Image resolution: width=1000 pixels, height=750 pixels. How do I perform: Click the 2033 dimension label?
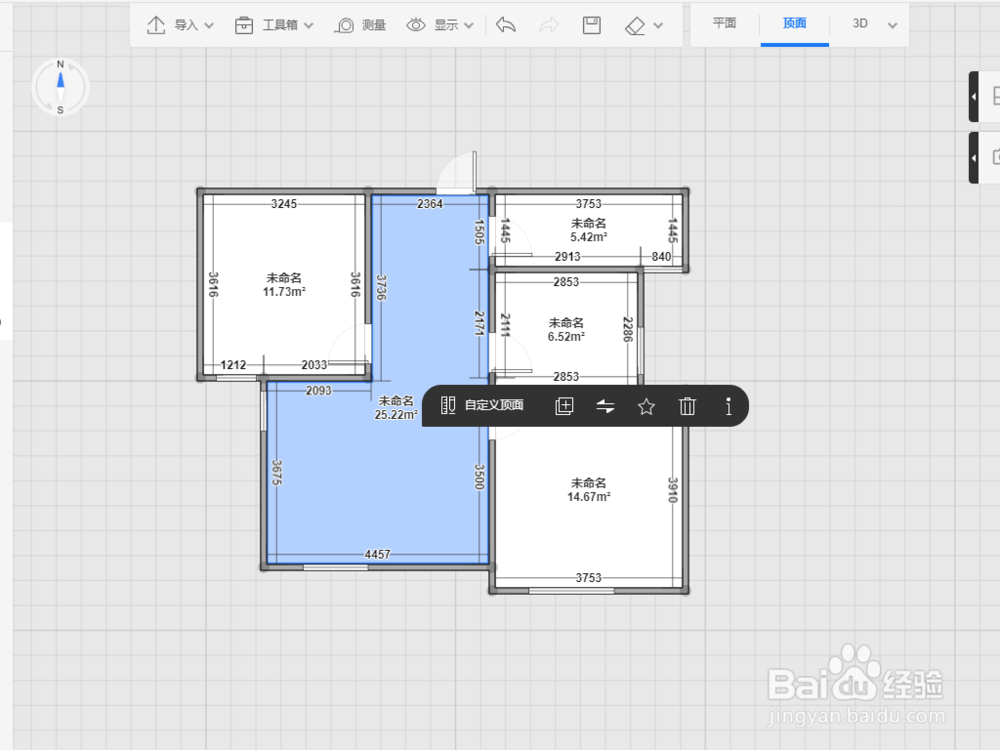pyautogui.click(x=314, y=365)
